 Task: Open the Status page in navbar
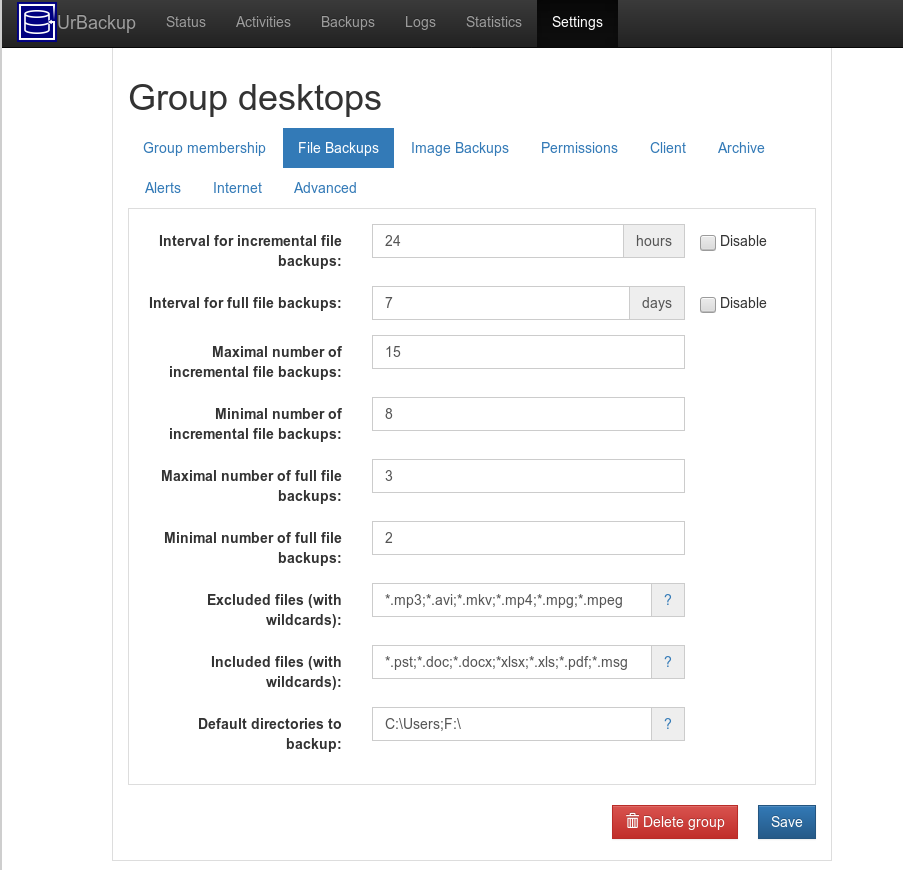coord(186,22)
